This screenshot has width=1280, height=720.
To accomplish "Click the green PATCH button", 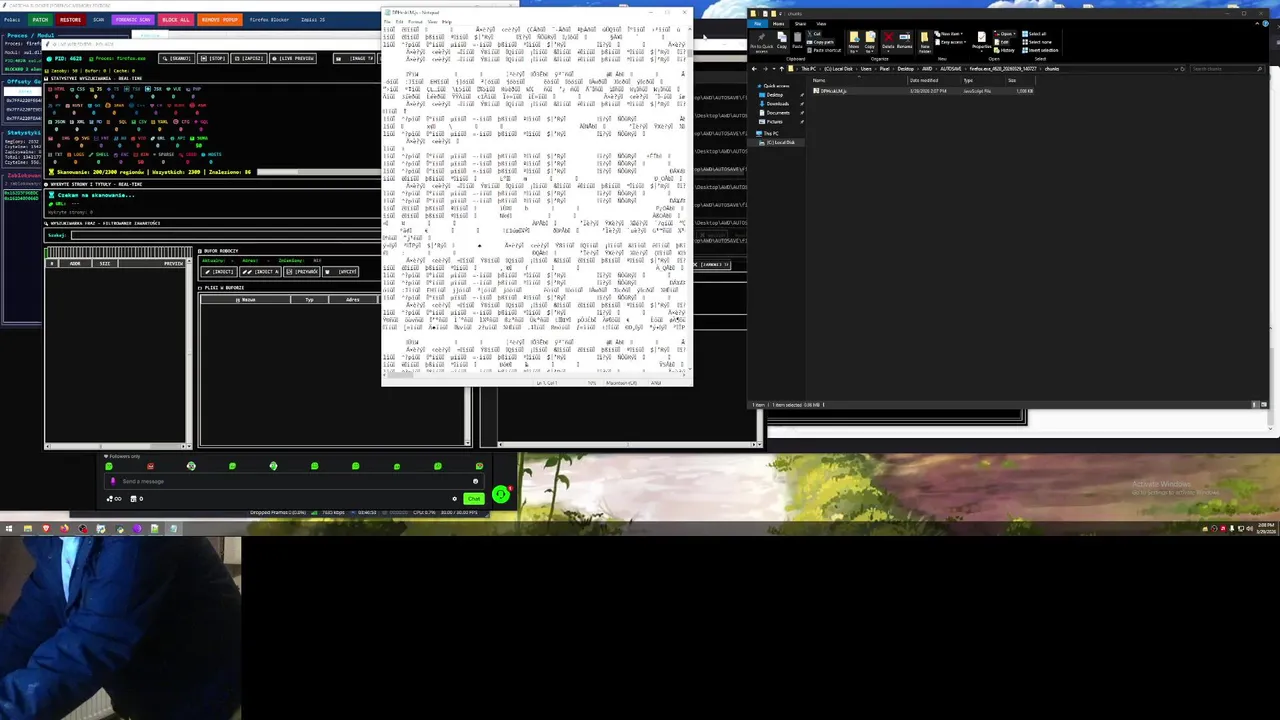I will pyautogui.click(x=40, y=20).
